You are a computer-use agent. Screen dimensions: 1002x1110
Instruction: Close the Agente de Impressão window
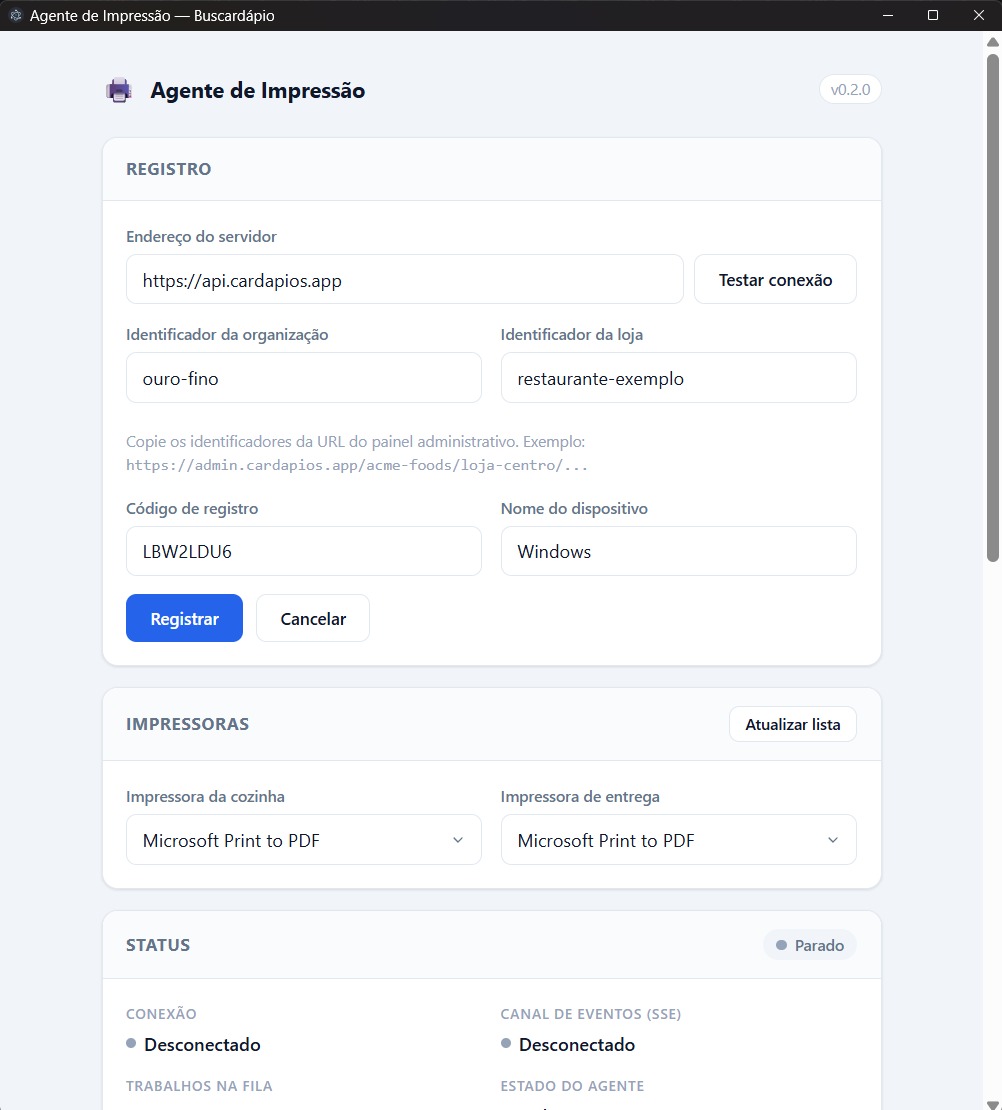(x=979, y=15)
